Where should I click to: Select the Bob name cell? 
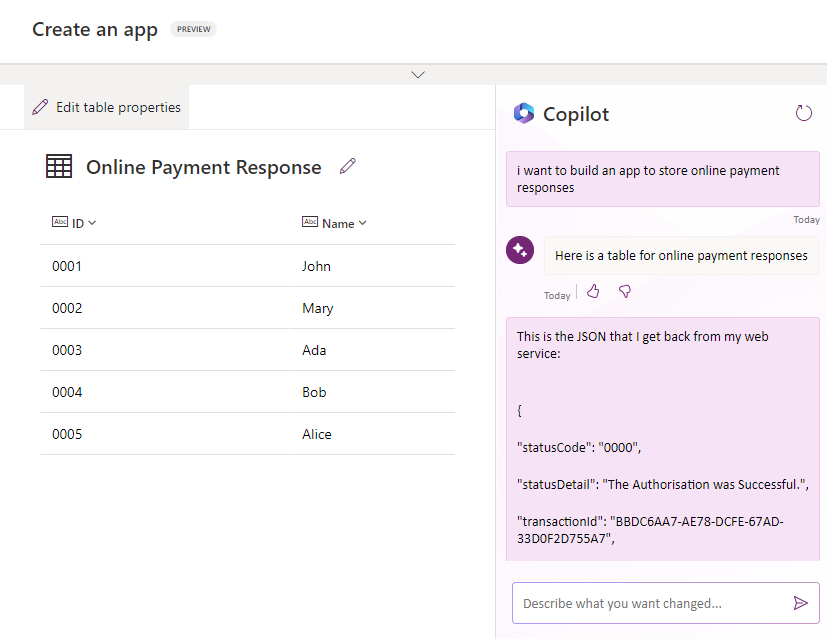[x=372, y=392]
